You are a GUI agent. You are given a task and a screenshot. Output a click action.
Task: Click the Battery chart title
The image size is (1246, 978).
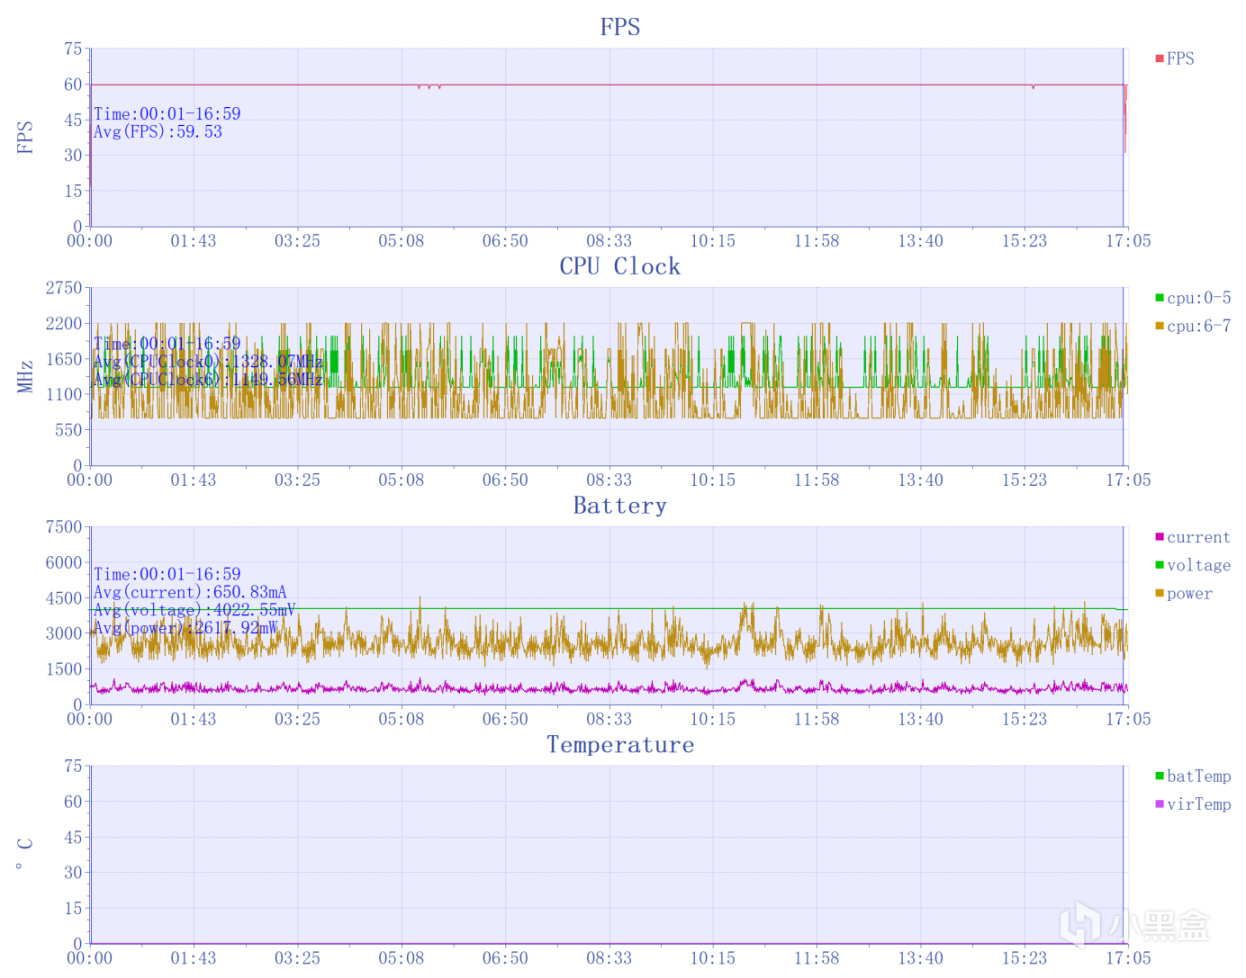point(620,505)
